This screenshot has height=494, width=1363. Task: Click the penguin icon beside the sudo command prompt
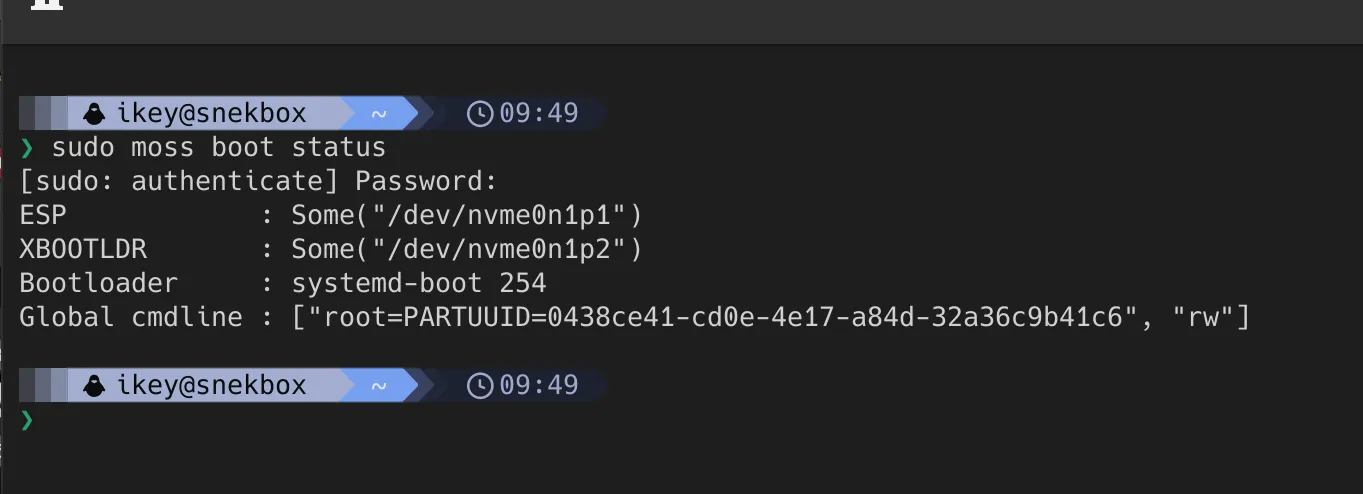click(x=94, y=113)
